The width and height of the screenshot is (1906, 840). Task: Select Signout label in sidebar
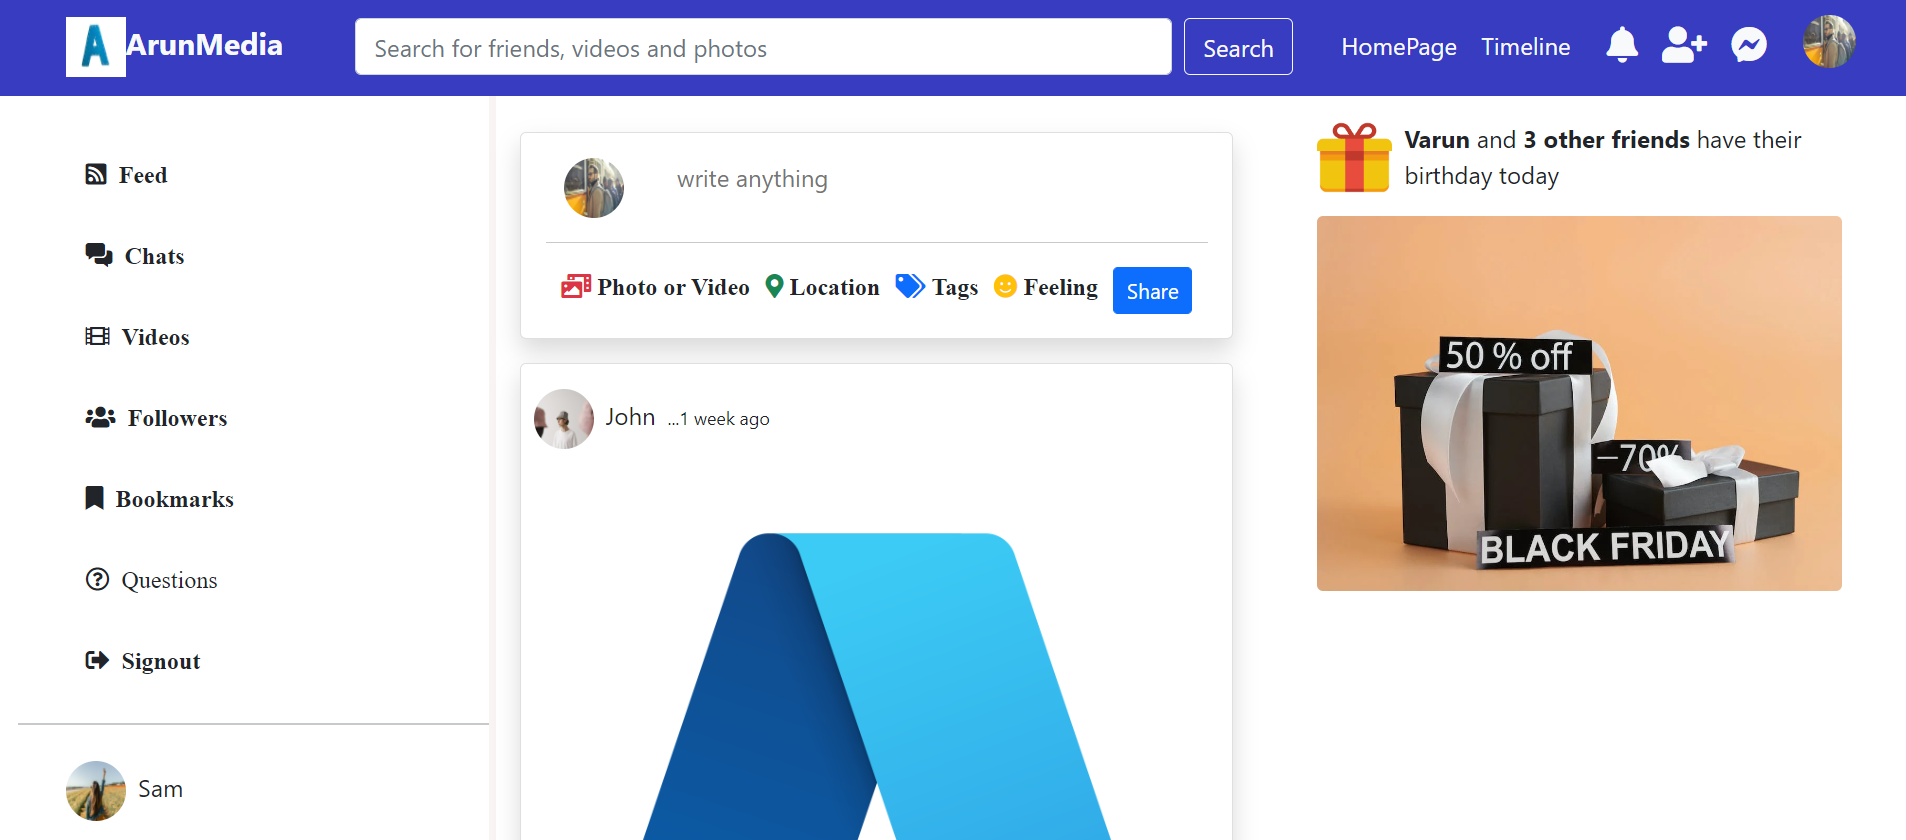coord(161,661)
